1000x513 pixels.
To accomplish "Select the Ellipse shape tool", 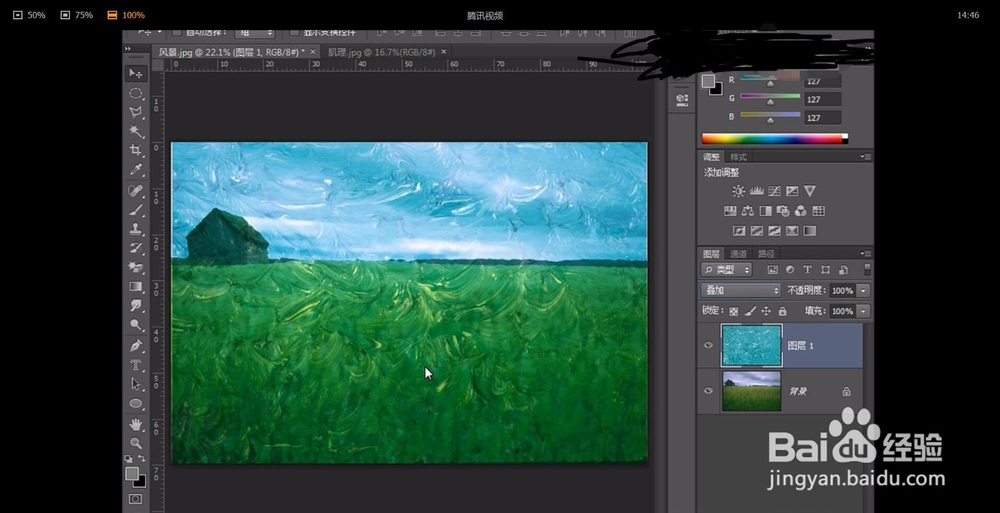I will tap(136, 403).
